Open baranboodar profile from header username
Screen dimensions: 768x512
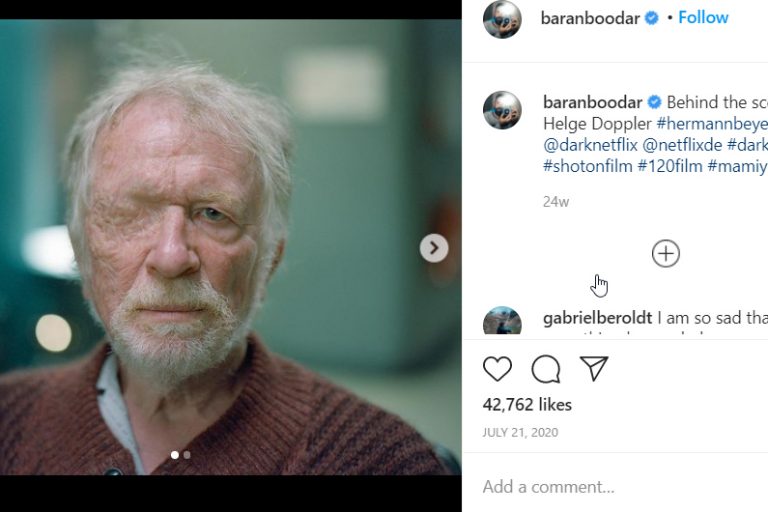tap(590, 18)
